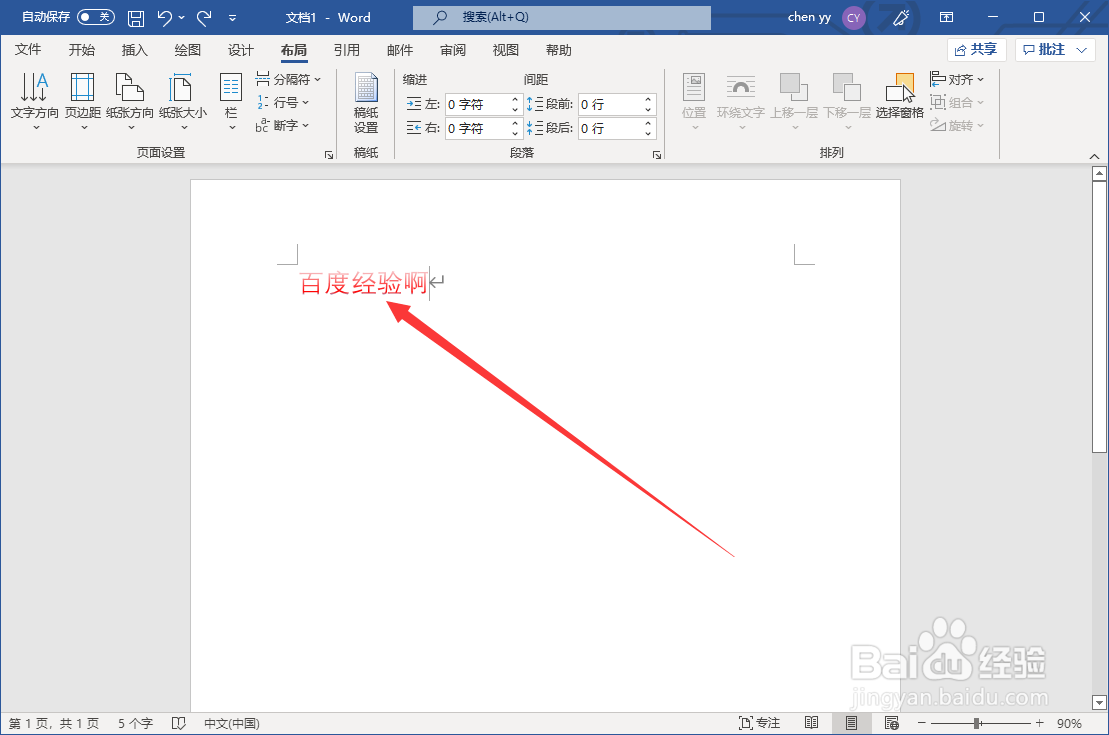Viewport: 1109px width, 735px height.
Task: Open the 段落 dialog launcher arrow
Action: 657,153
